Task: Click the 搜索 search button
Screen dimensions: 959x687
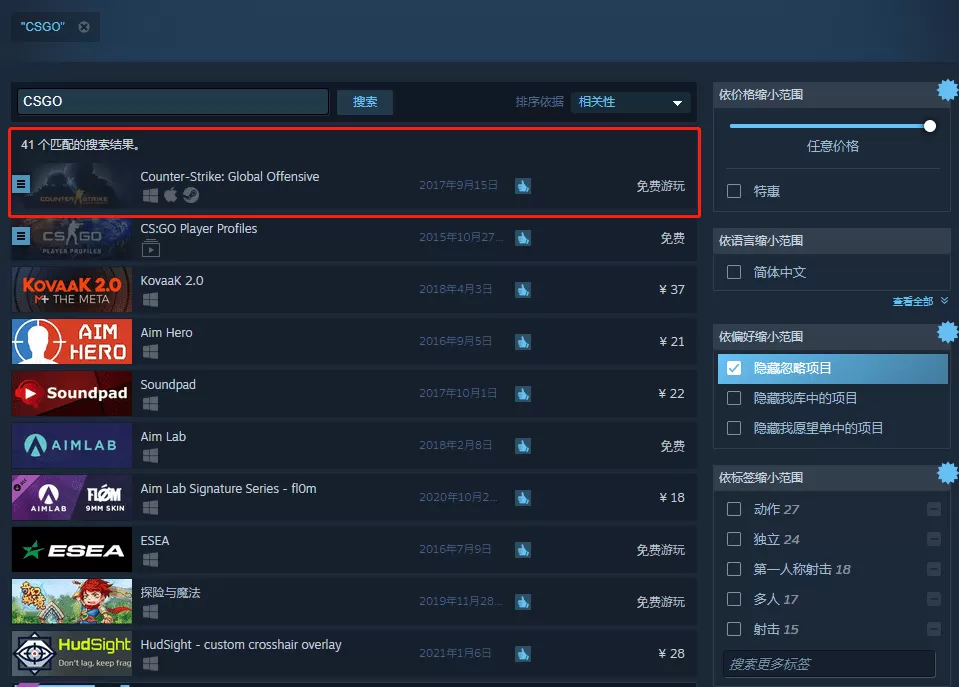Action: [365, 102]
